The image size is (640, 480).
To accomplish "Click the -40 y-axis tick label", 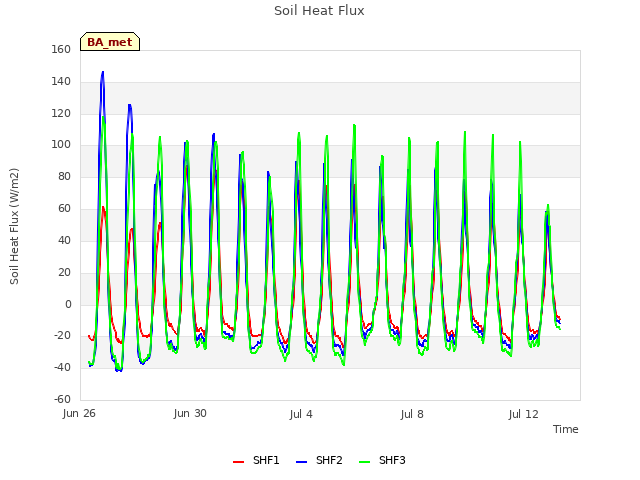I will tap(62, 367).
